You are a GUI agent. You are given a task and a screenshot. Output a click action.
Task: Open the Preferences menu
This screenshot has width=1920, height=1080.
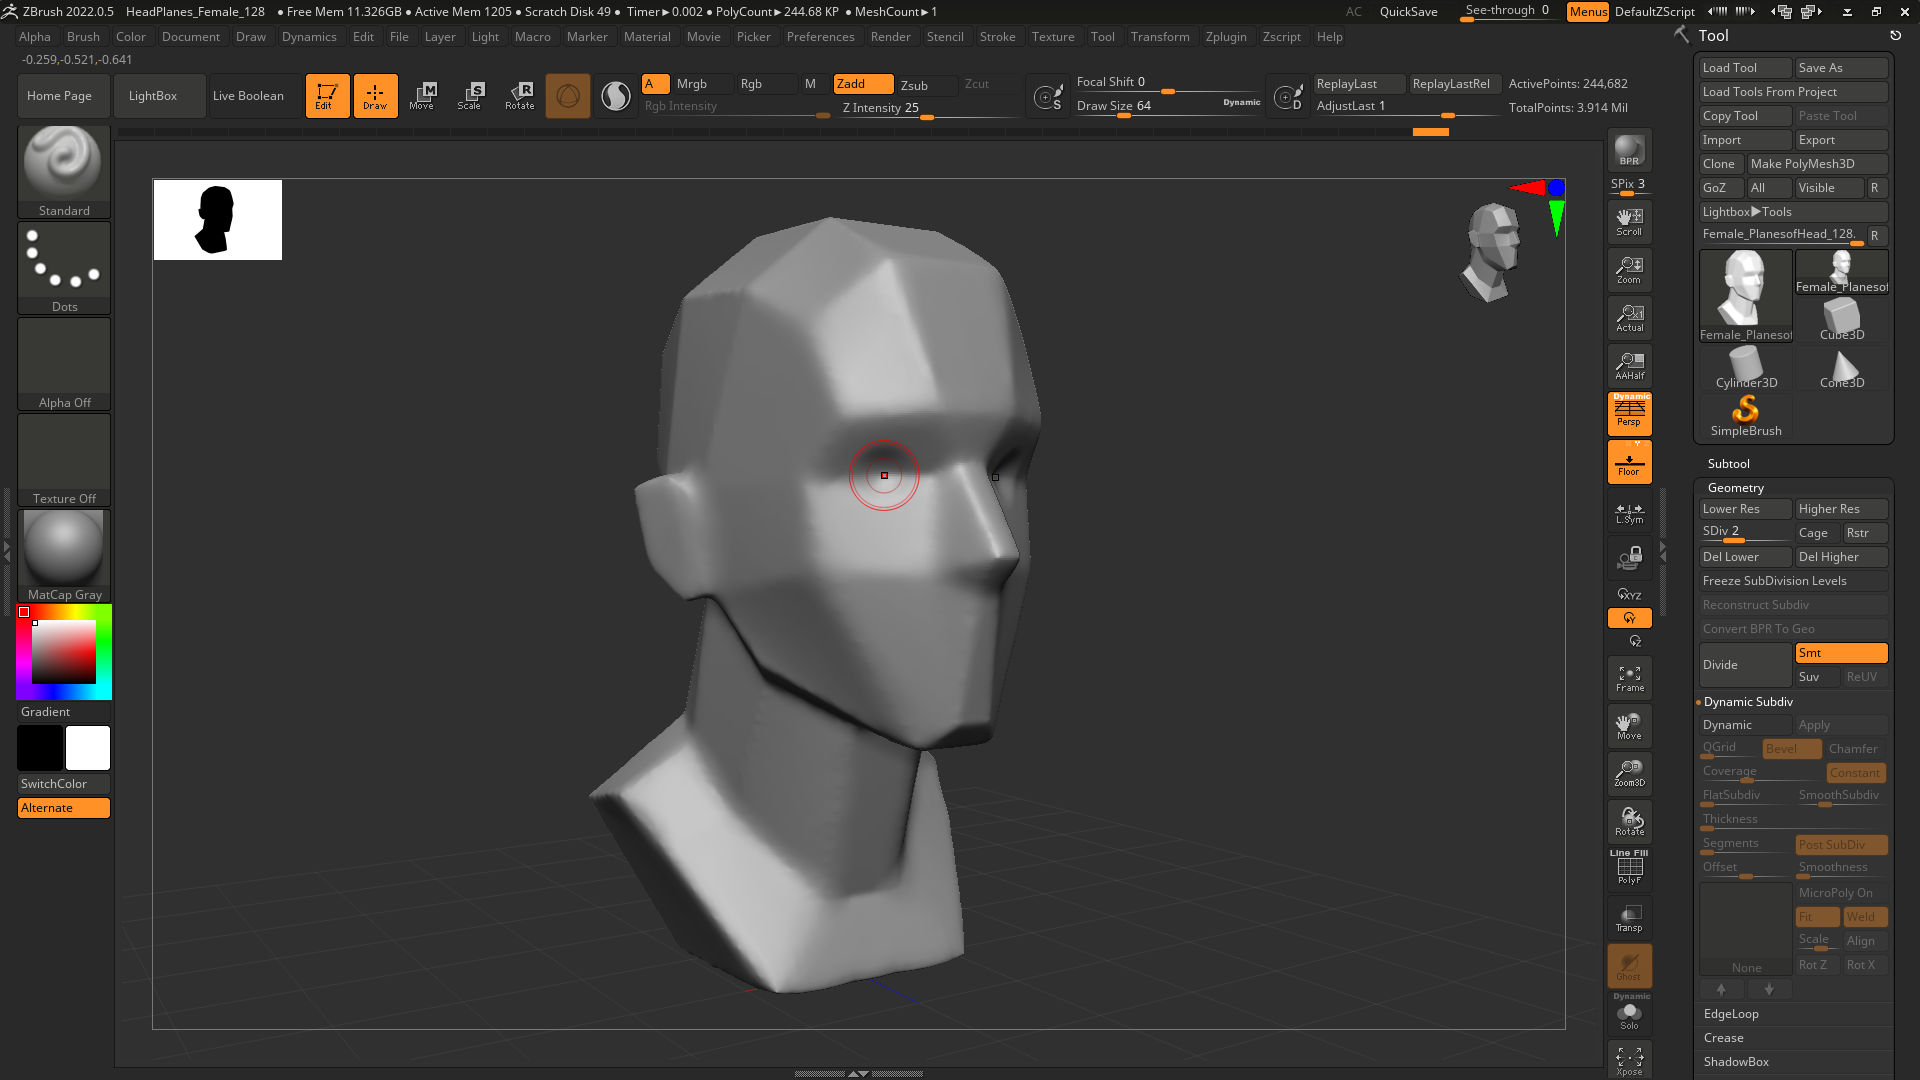pos(820,37)
